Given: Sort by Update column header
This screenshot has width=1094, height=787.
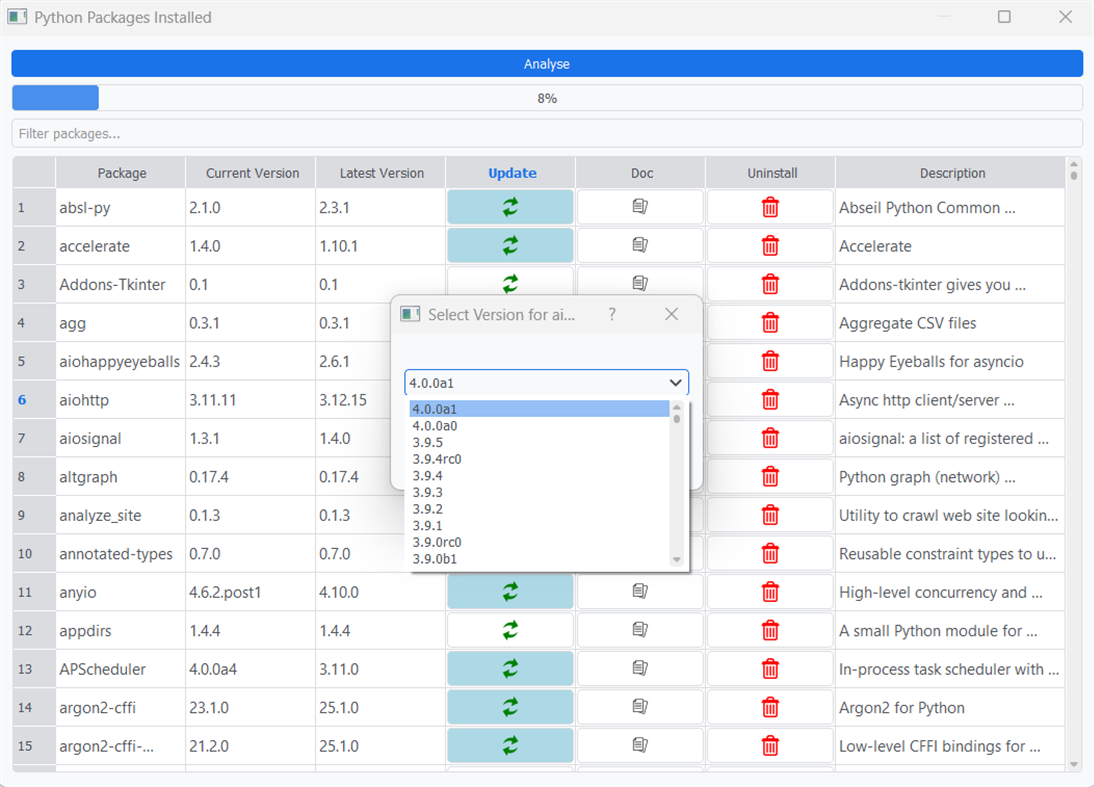Looking at the screenshot, I should (x=512, y=173).
